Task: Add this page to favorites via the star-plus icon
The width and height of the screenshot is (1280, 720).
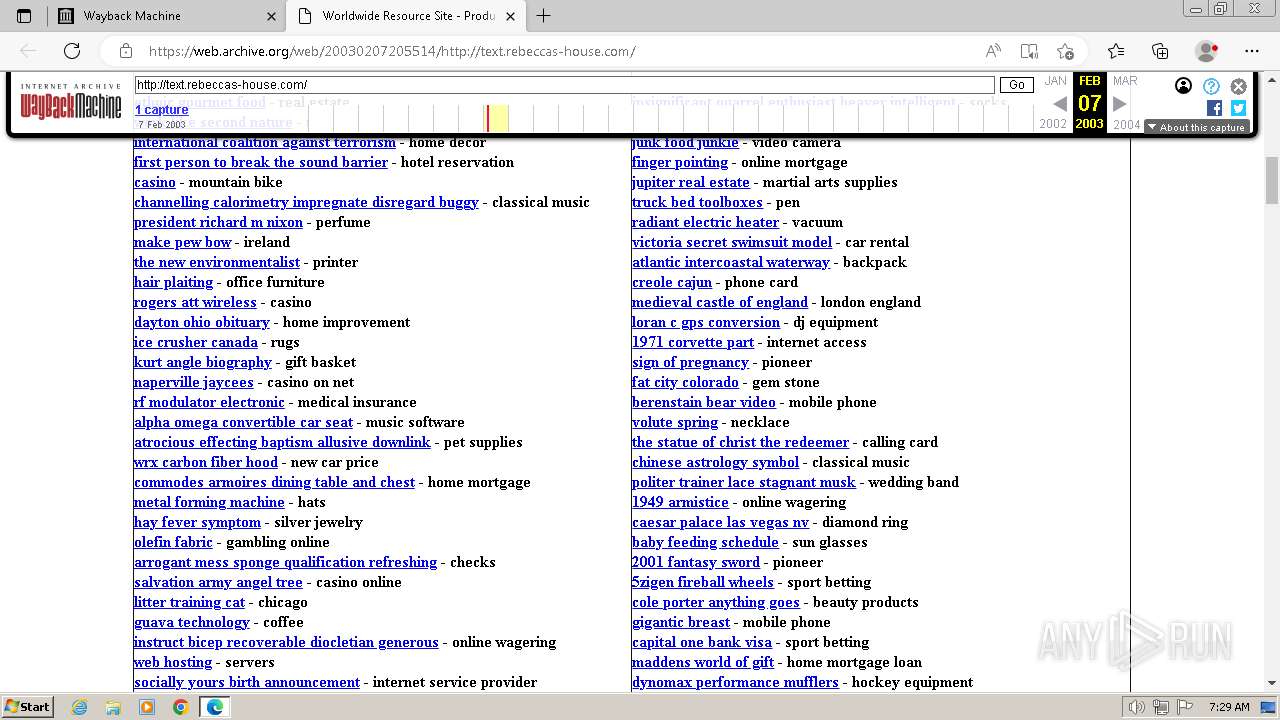Action: coord(1065,51)
